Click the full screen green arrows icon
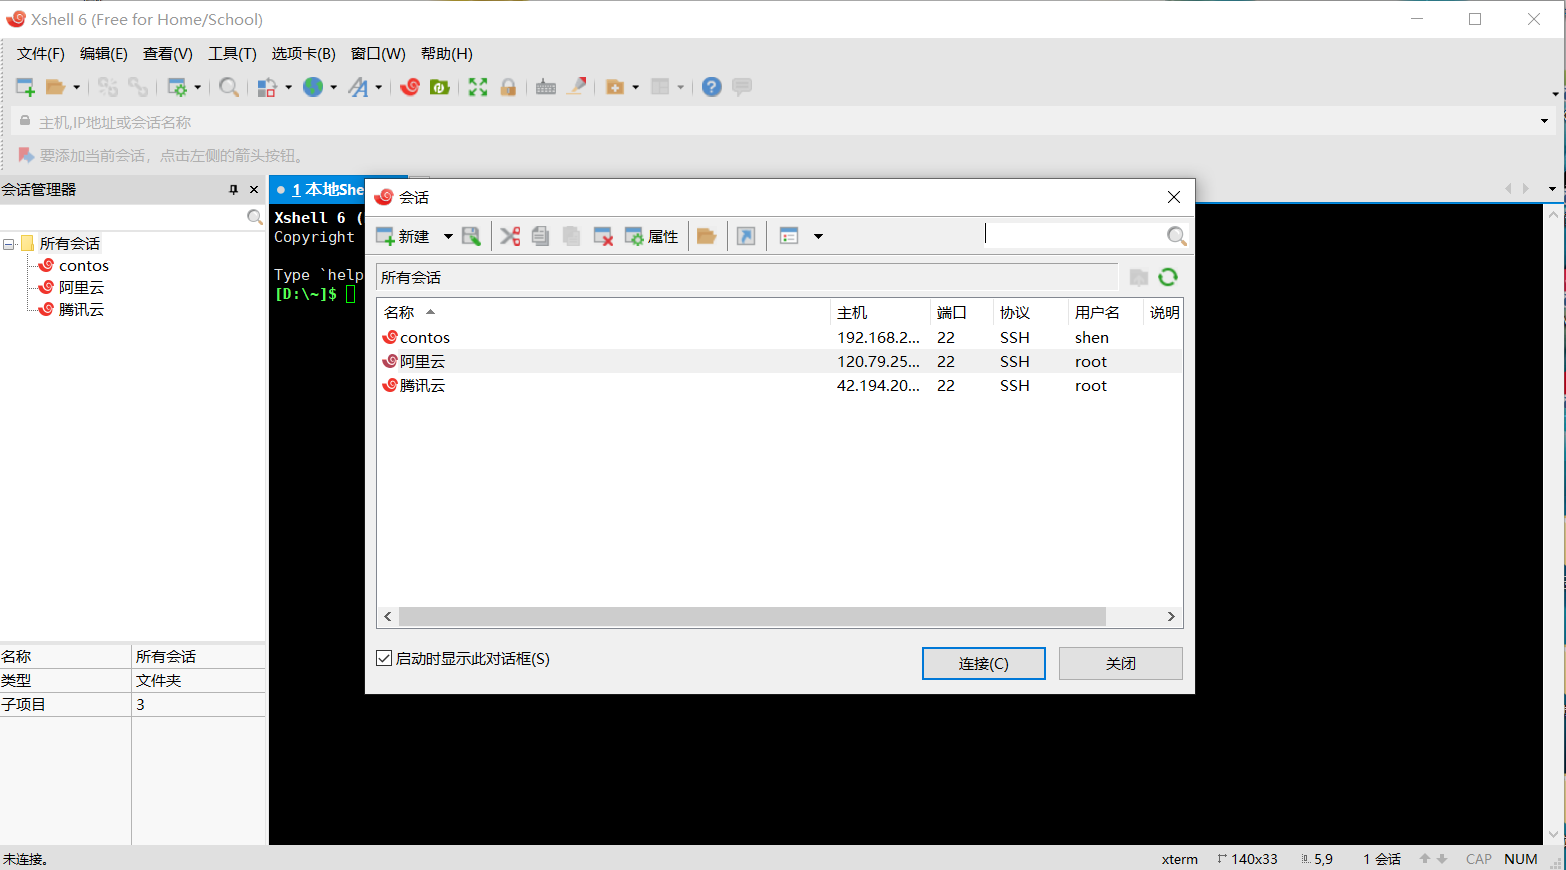1566x870 pixels. tap(478, 87)
